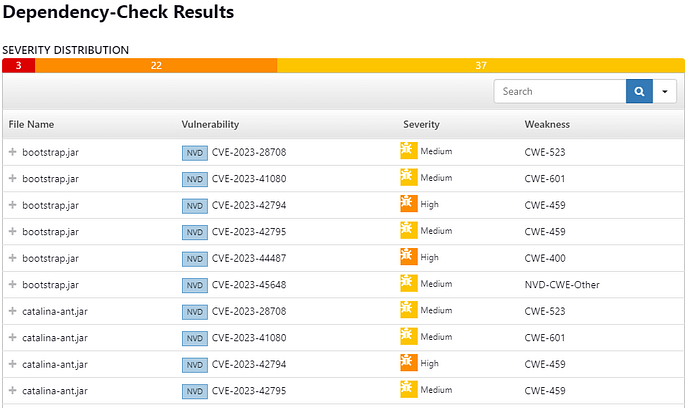700x408 pixels.
Task: Click NVD badge for bootstrap.jar CVE-2023-41080
Action: 195,179
